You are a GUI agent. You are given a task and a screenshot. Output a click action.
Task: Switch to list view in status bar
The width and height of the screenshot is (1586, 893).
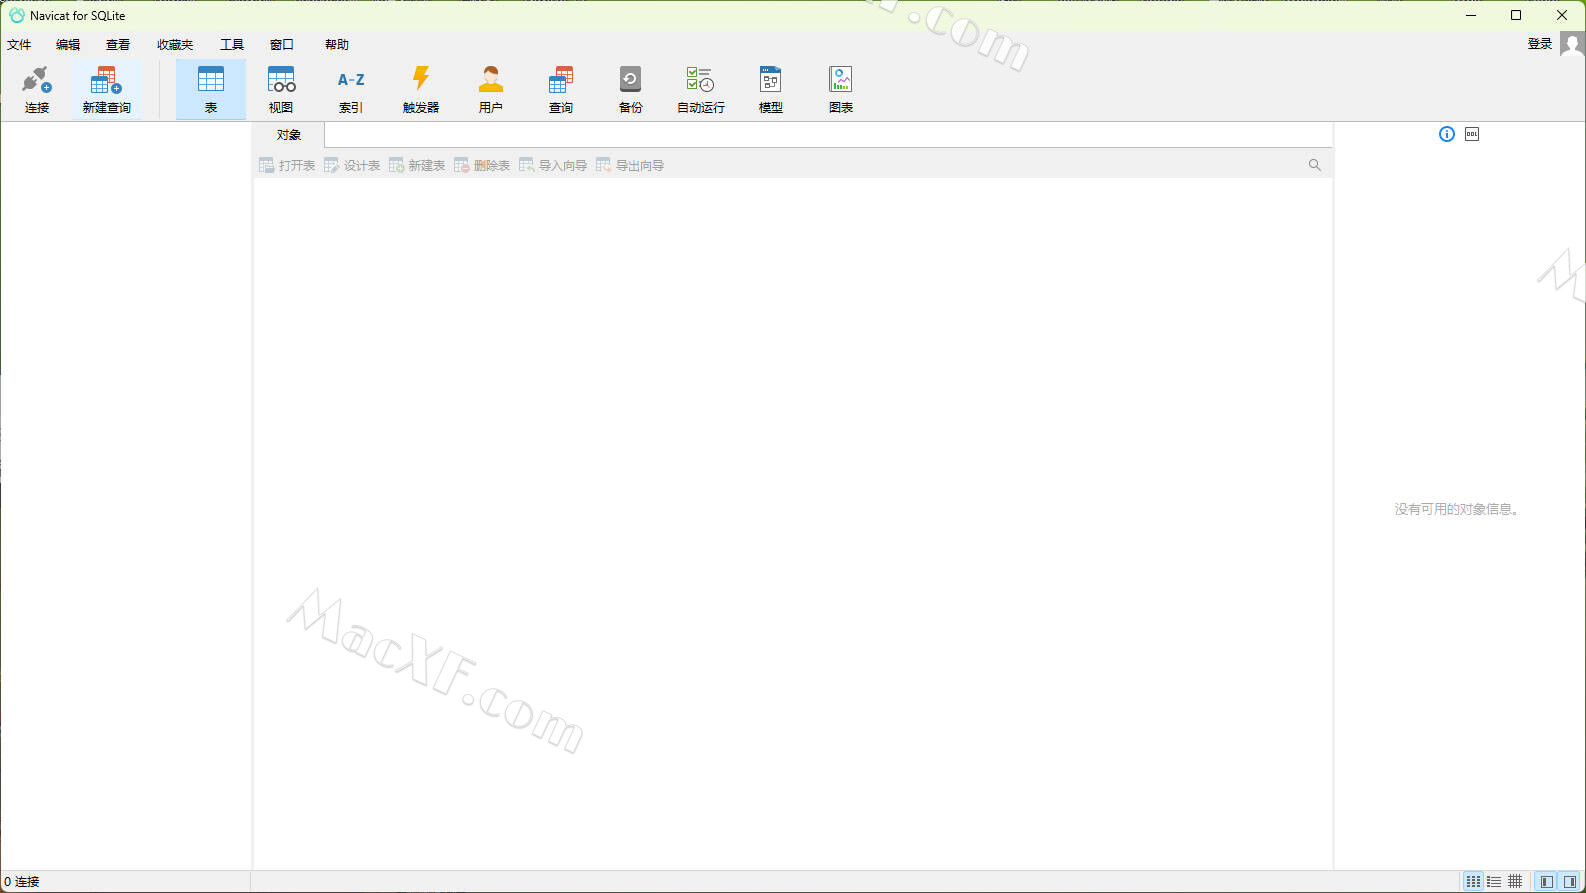[x=1494, y=881]
